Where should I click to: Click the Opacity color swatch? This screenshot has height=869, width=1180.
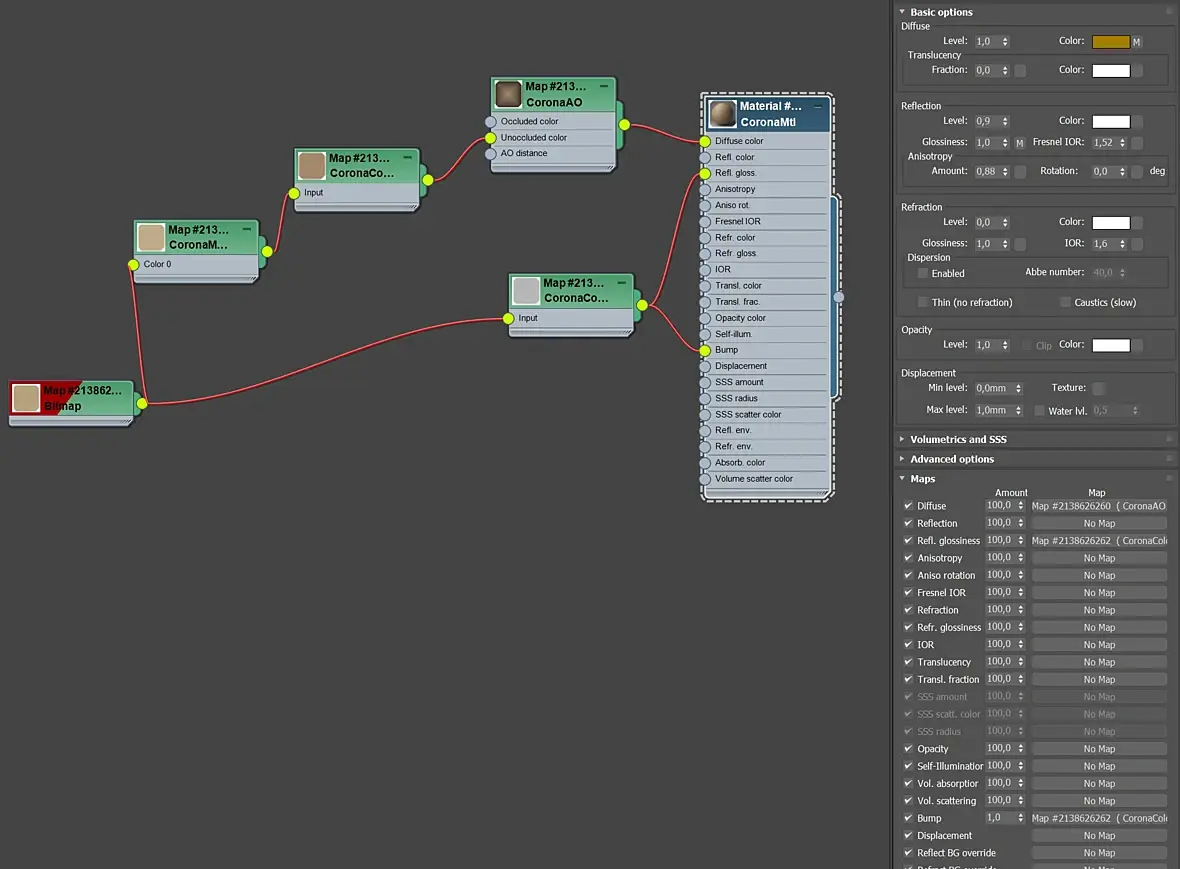point(1111,345)
